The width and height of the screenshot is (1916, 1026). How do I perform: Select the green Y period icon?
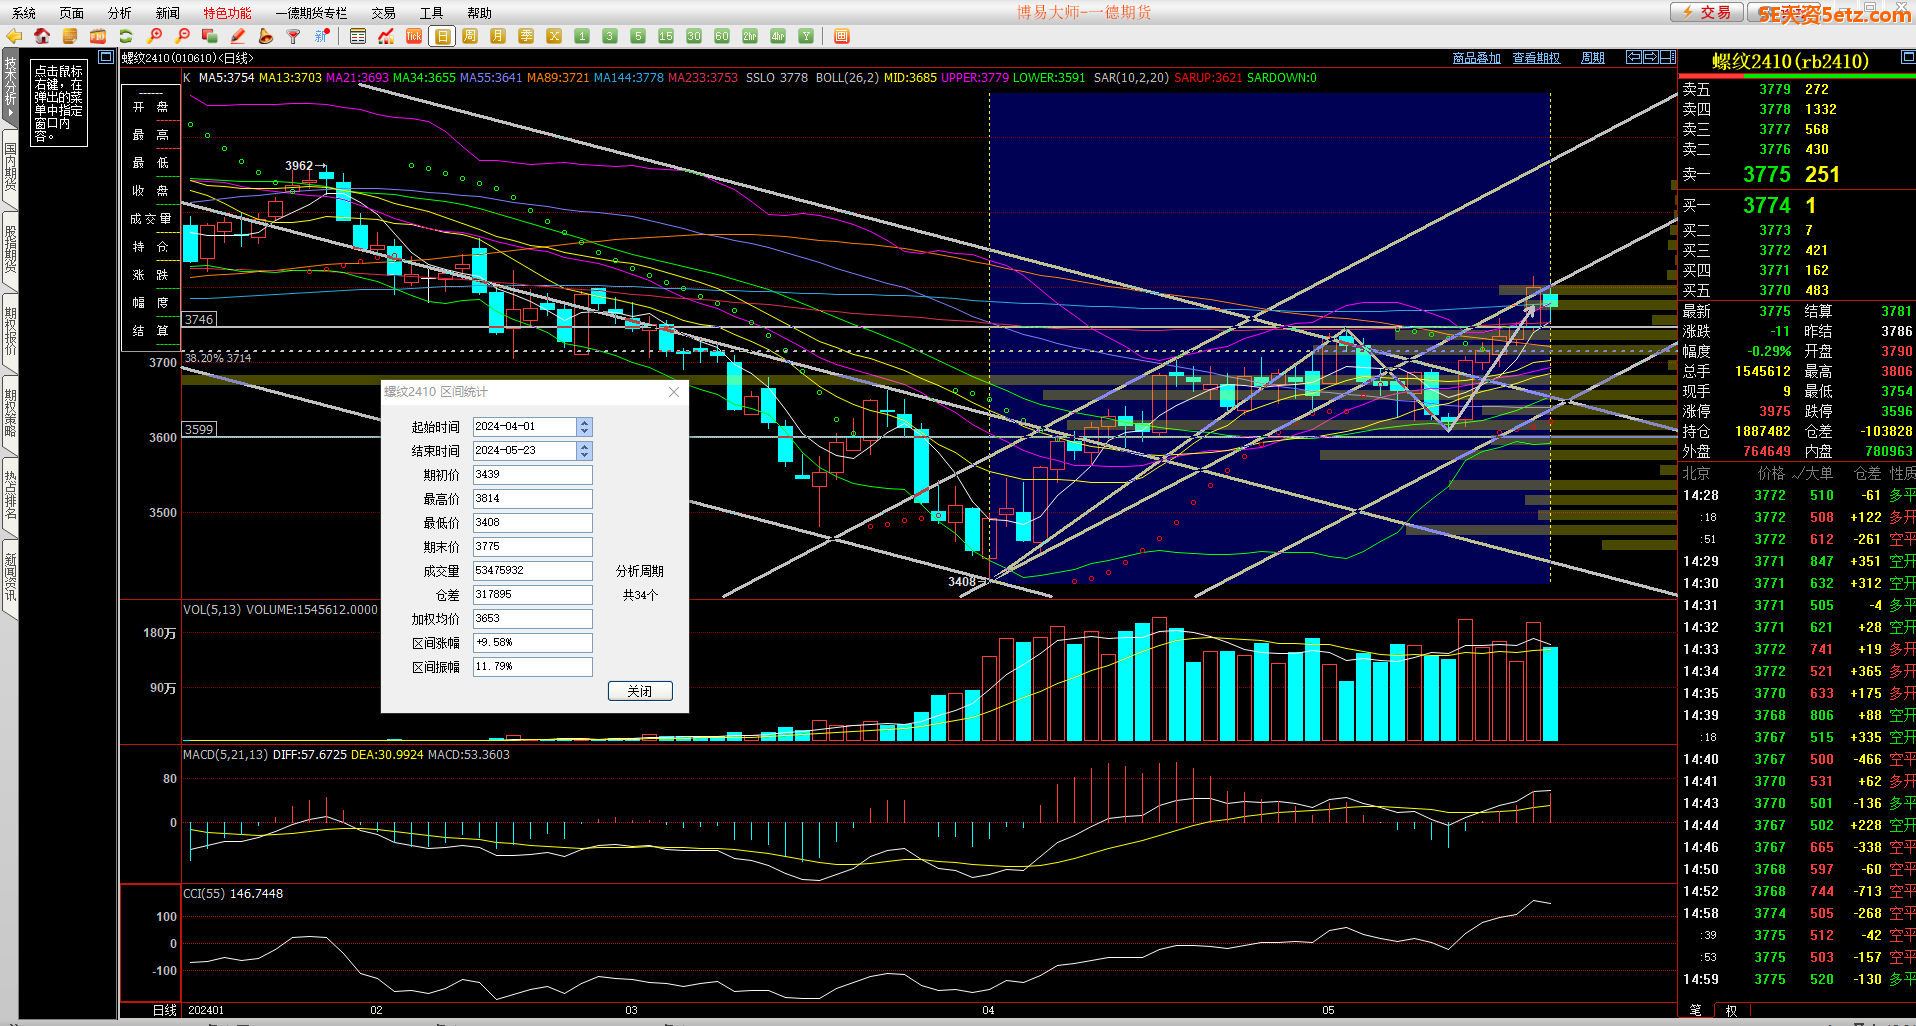tap(806, 36)
